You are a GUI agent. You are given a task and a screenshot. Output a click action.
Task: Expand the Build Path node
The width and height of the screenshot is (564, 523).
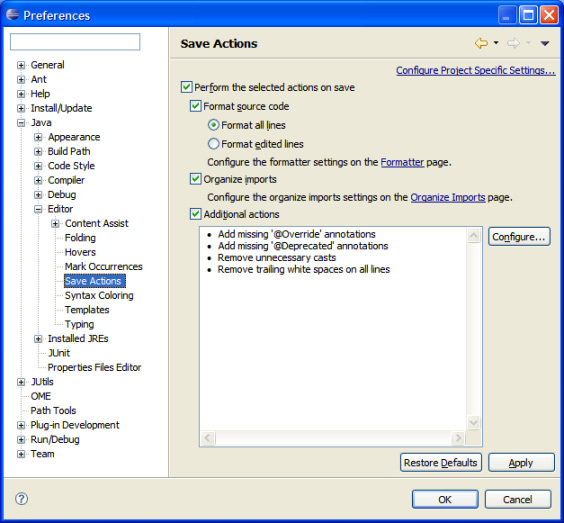click(38, 151)
